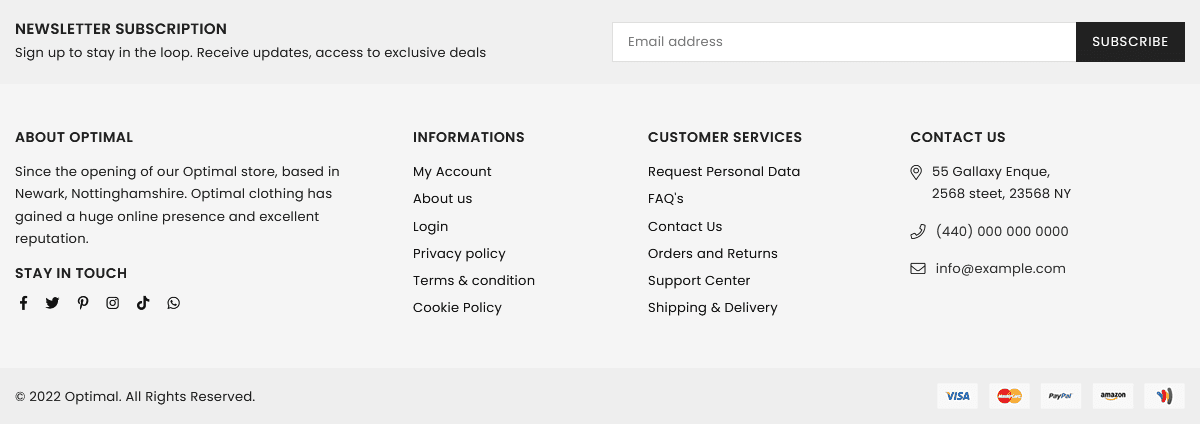Screen dimensions: 1200x424
Task: Open the WhatsApp chat icon
Action: tap(174, 303)
